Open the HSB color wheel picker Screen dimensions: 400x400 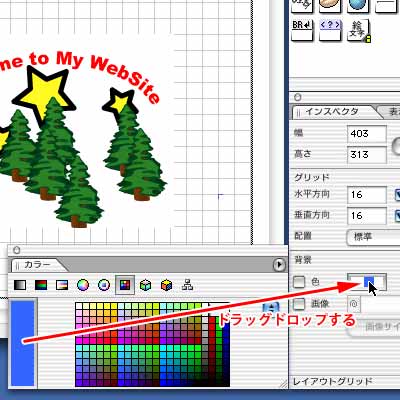click(83, 285)
